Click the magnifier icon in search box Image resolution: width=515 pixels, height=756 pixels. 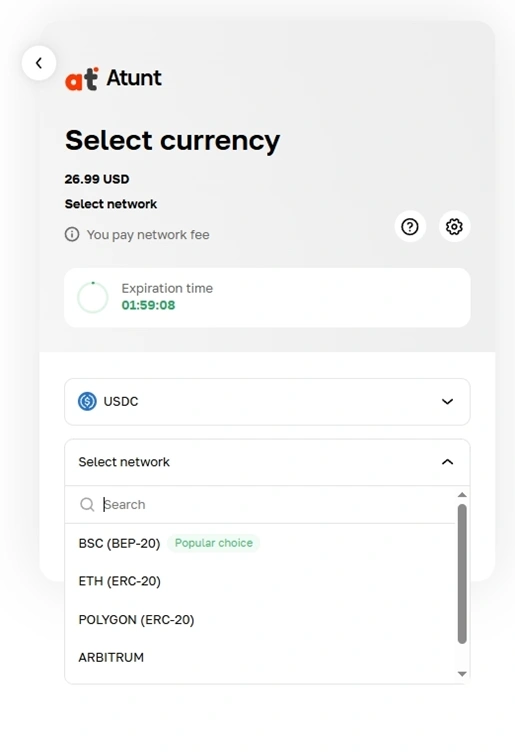87,504
